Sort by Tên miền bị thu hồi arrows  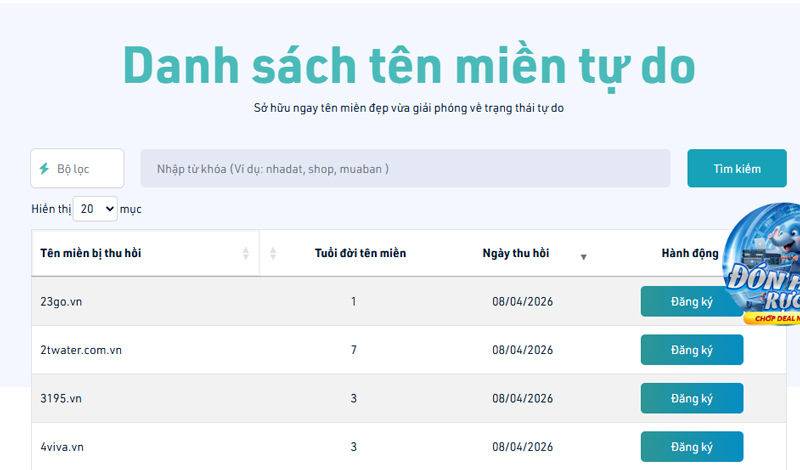(245, 254)
